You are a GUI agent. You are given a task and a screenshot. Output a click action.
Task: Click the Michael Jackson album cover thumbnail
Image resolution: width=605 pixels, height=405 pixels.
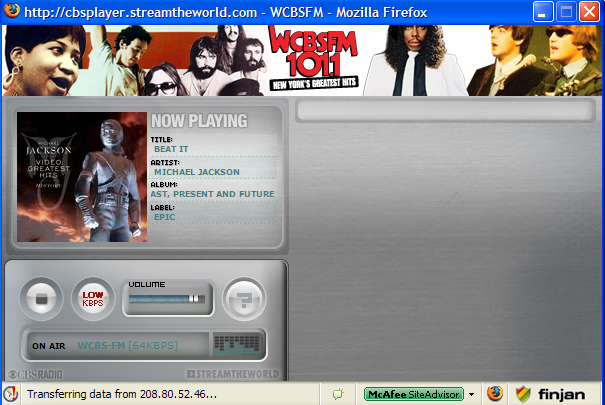coord(82,177)
